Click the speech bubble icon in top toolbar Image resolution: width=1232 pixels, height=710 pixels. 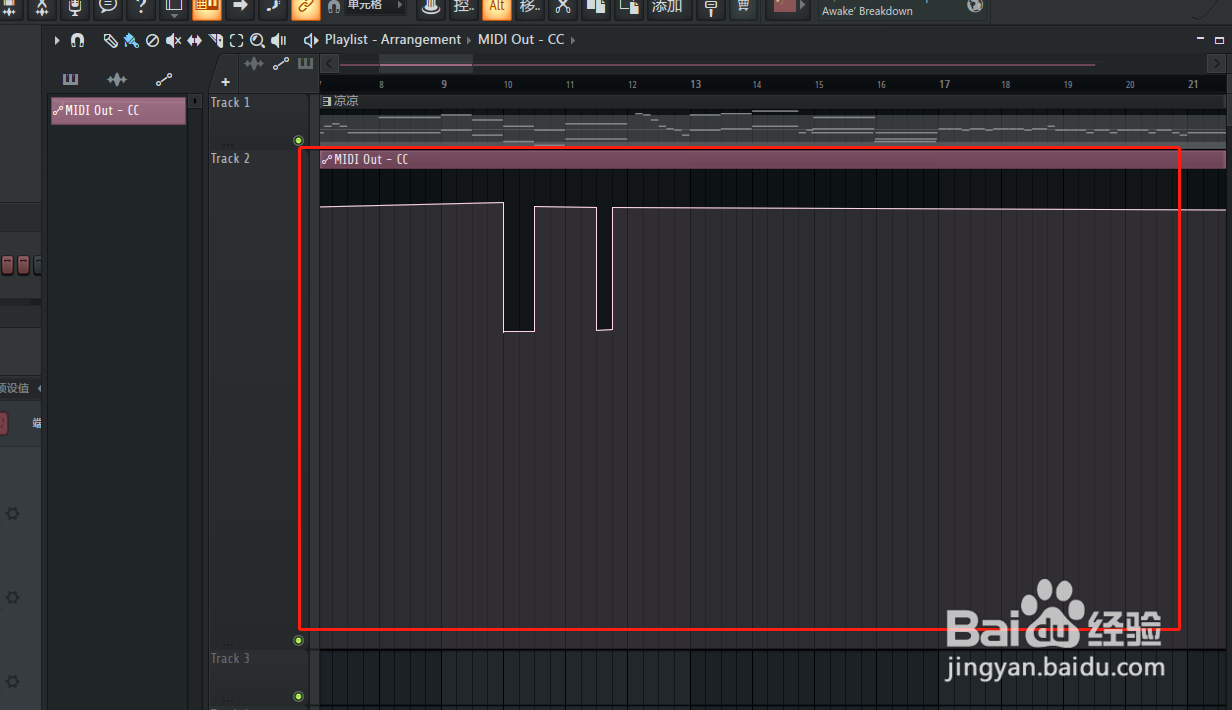pos(107,8)
